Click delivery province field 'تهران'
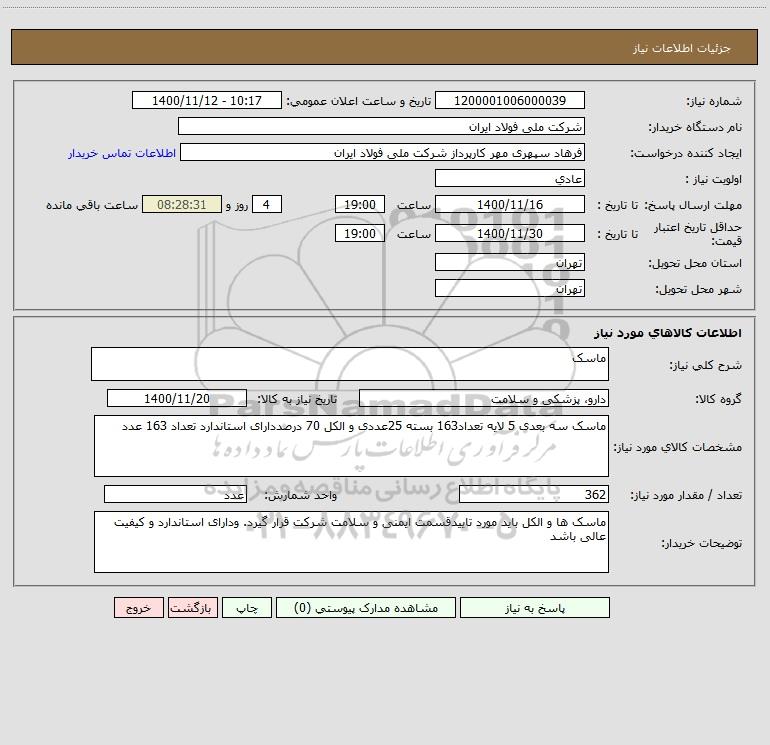Screen dimensions: 770x745 pyautogui.click(x=510, y=262)
